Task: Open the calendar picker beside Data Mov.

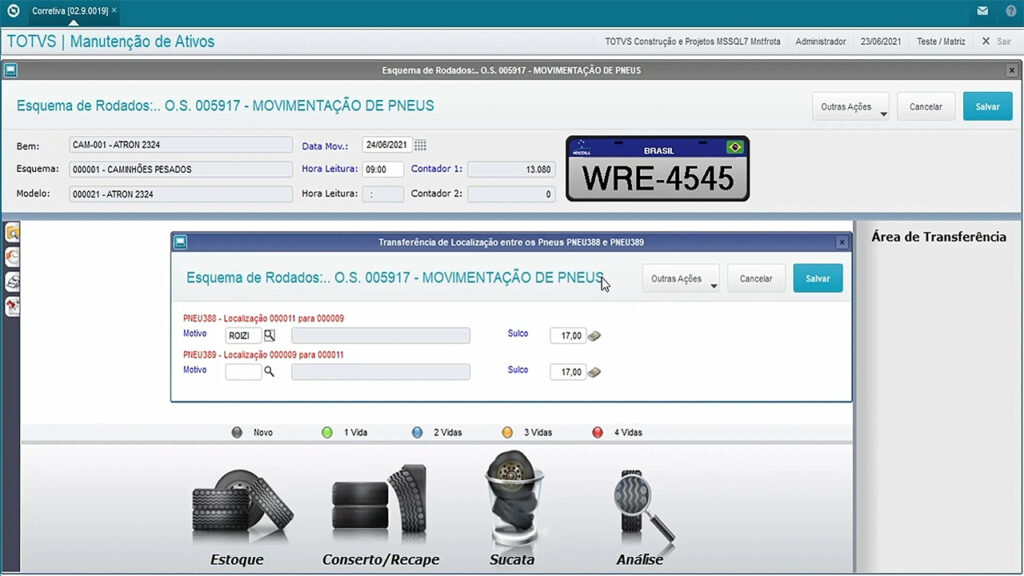Action: tap(420, 145)
